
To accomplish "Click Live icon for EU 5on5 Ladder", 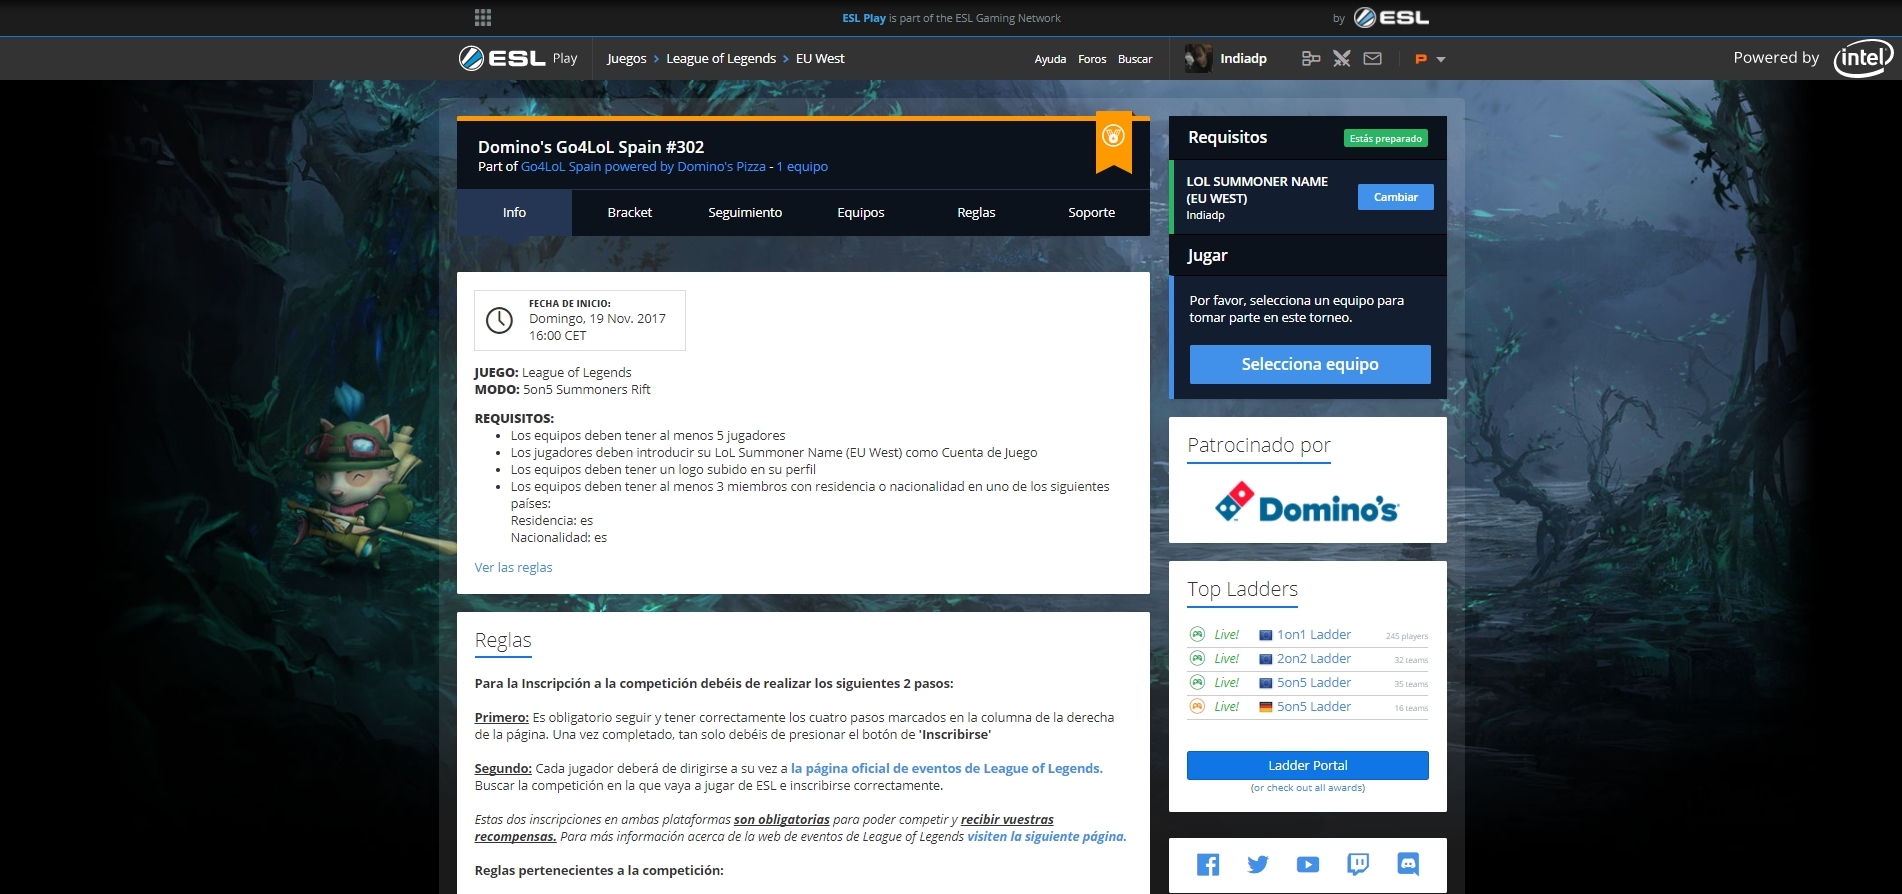I will click(1197, 682).
